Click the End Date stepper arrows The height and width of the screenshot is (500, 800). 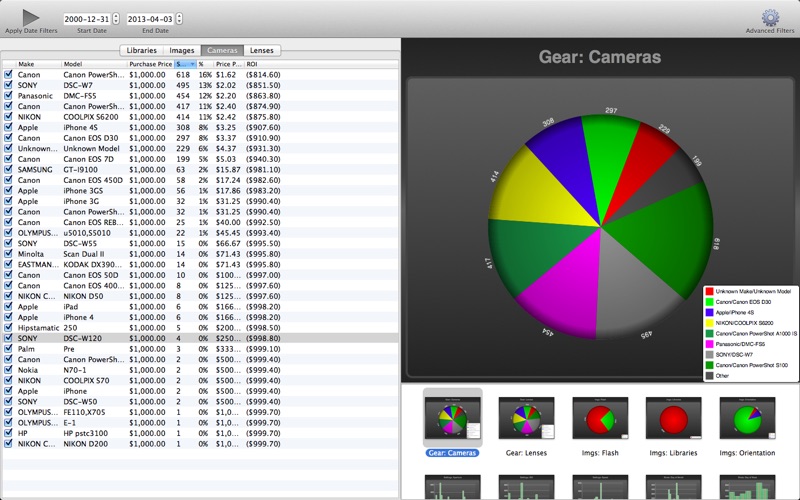[179, 19]
